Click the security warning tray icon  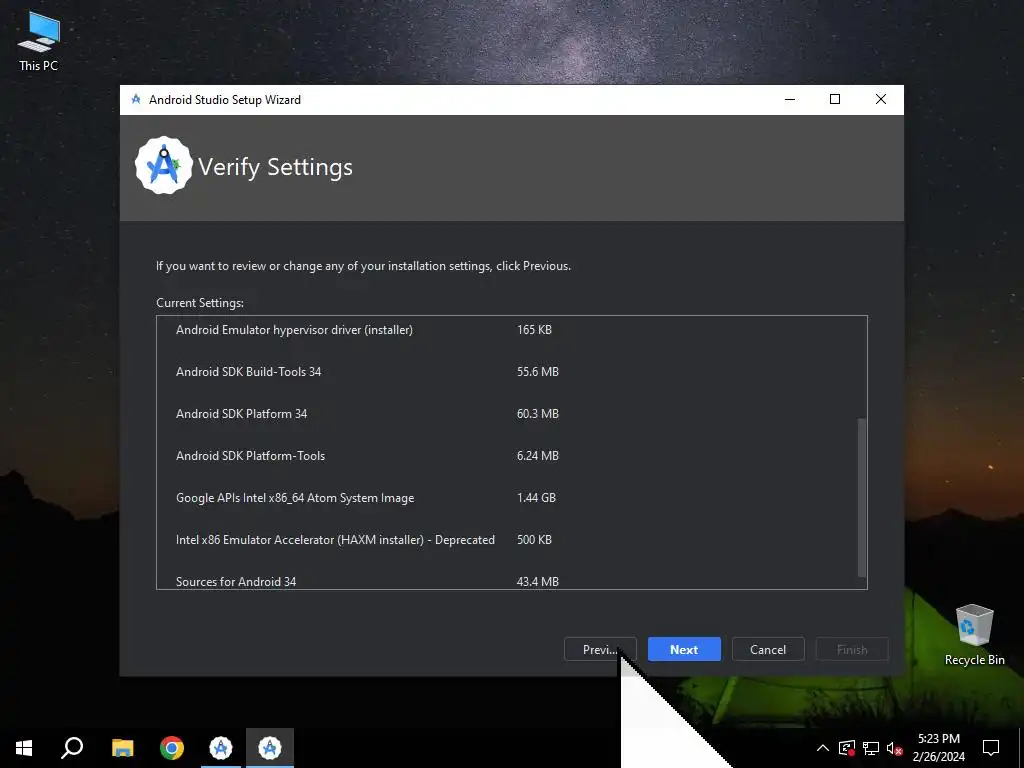[847, 748]
